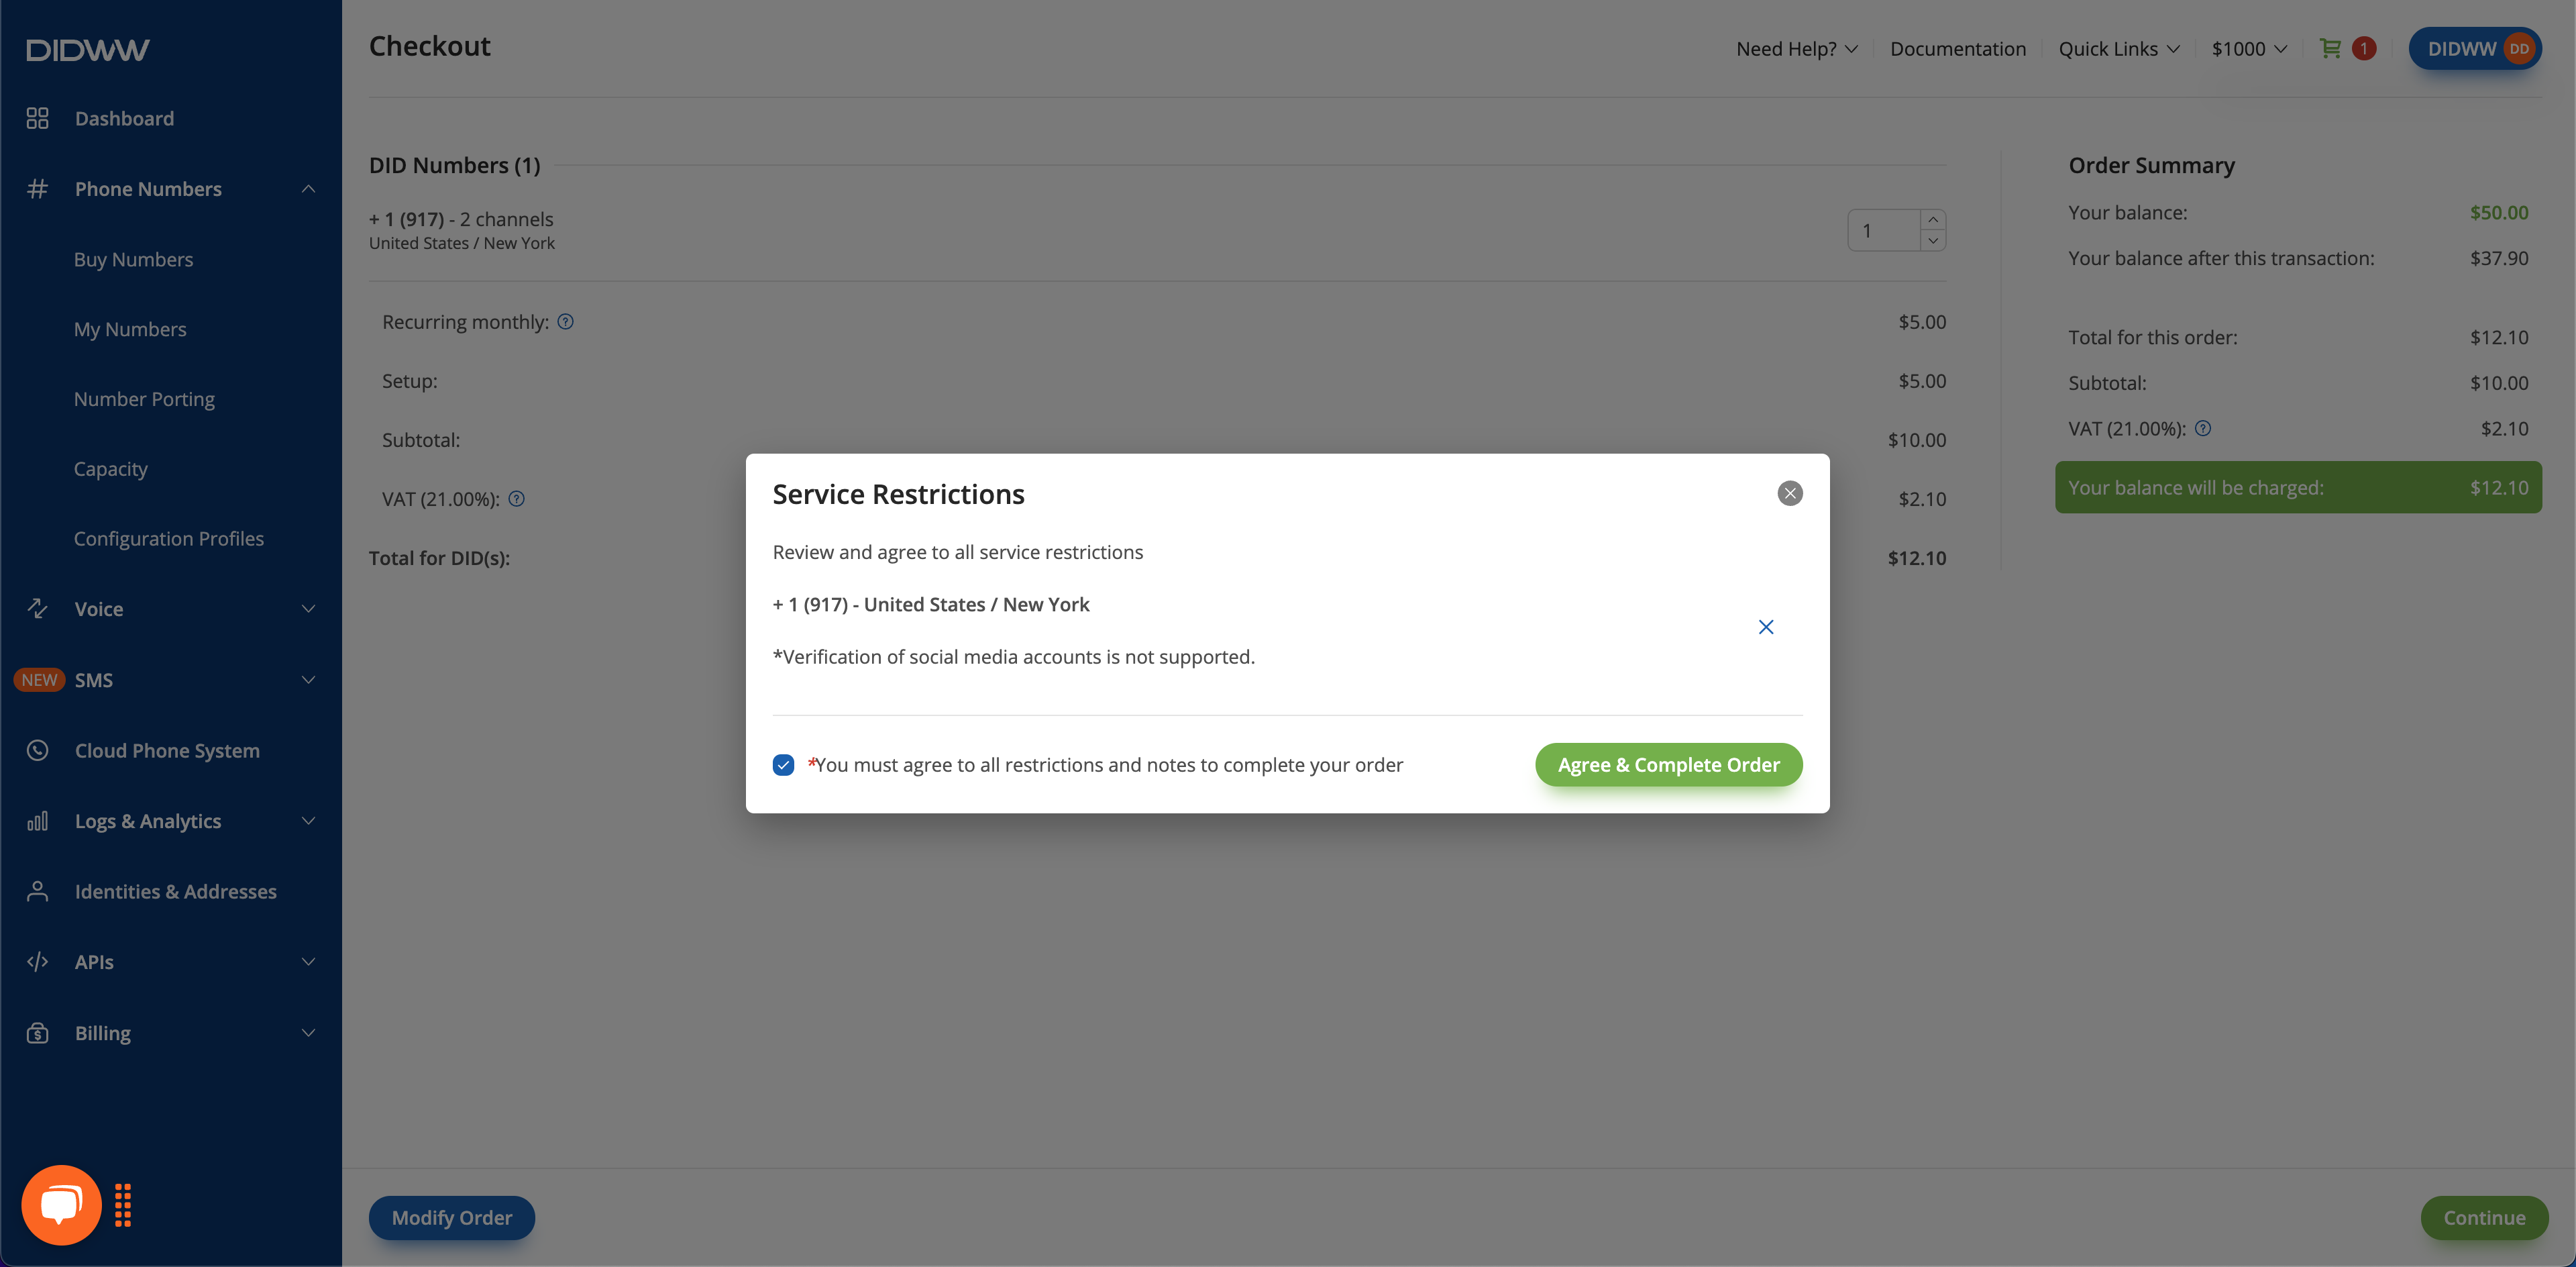
Task: Click the Identities & Addresses person icon
Action: point(37,891)
